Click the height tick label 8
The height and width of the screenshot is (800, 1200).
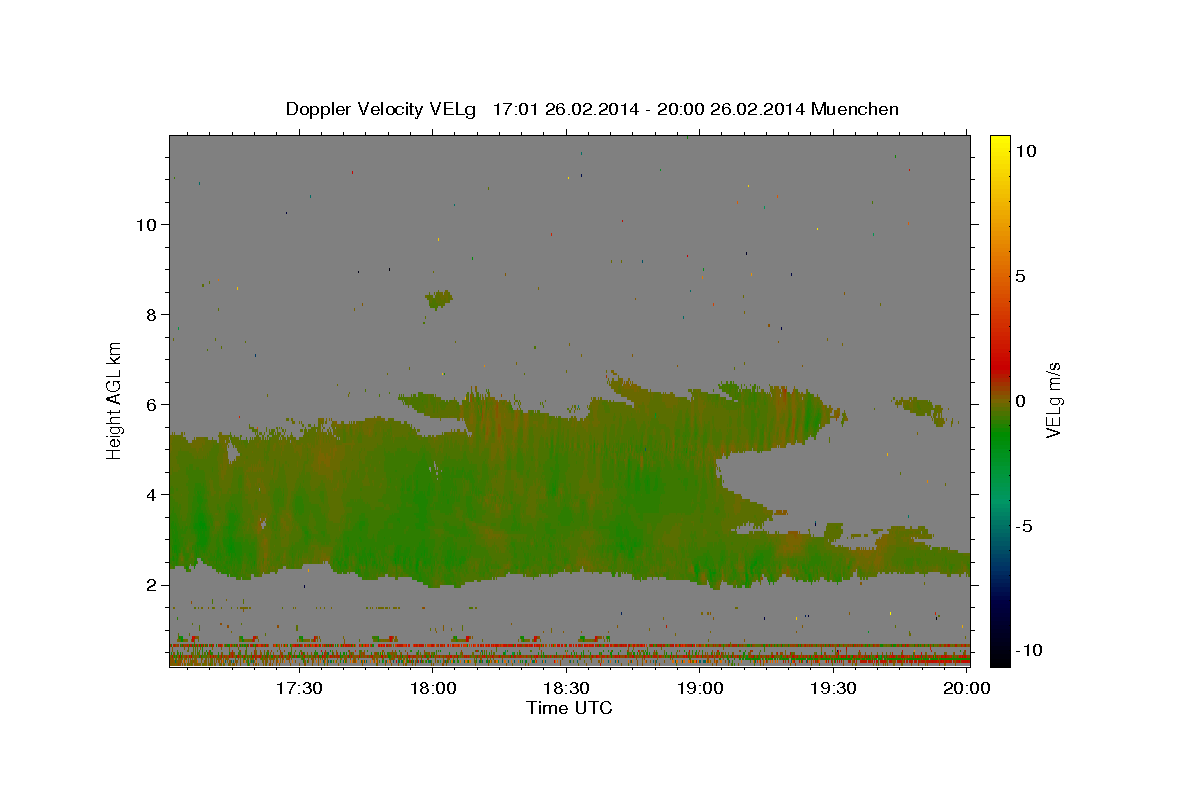(151, 314)
